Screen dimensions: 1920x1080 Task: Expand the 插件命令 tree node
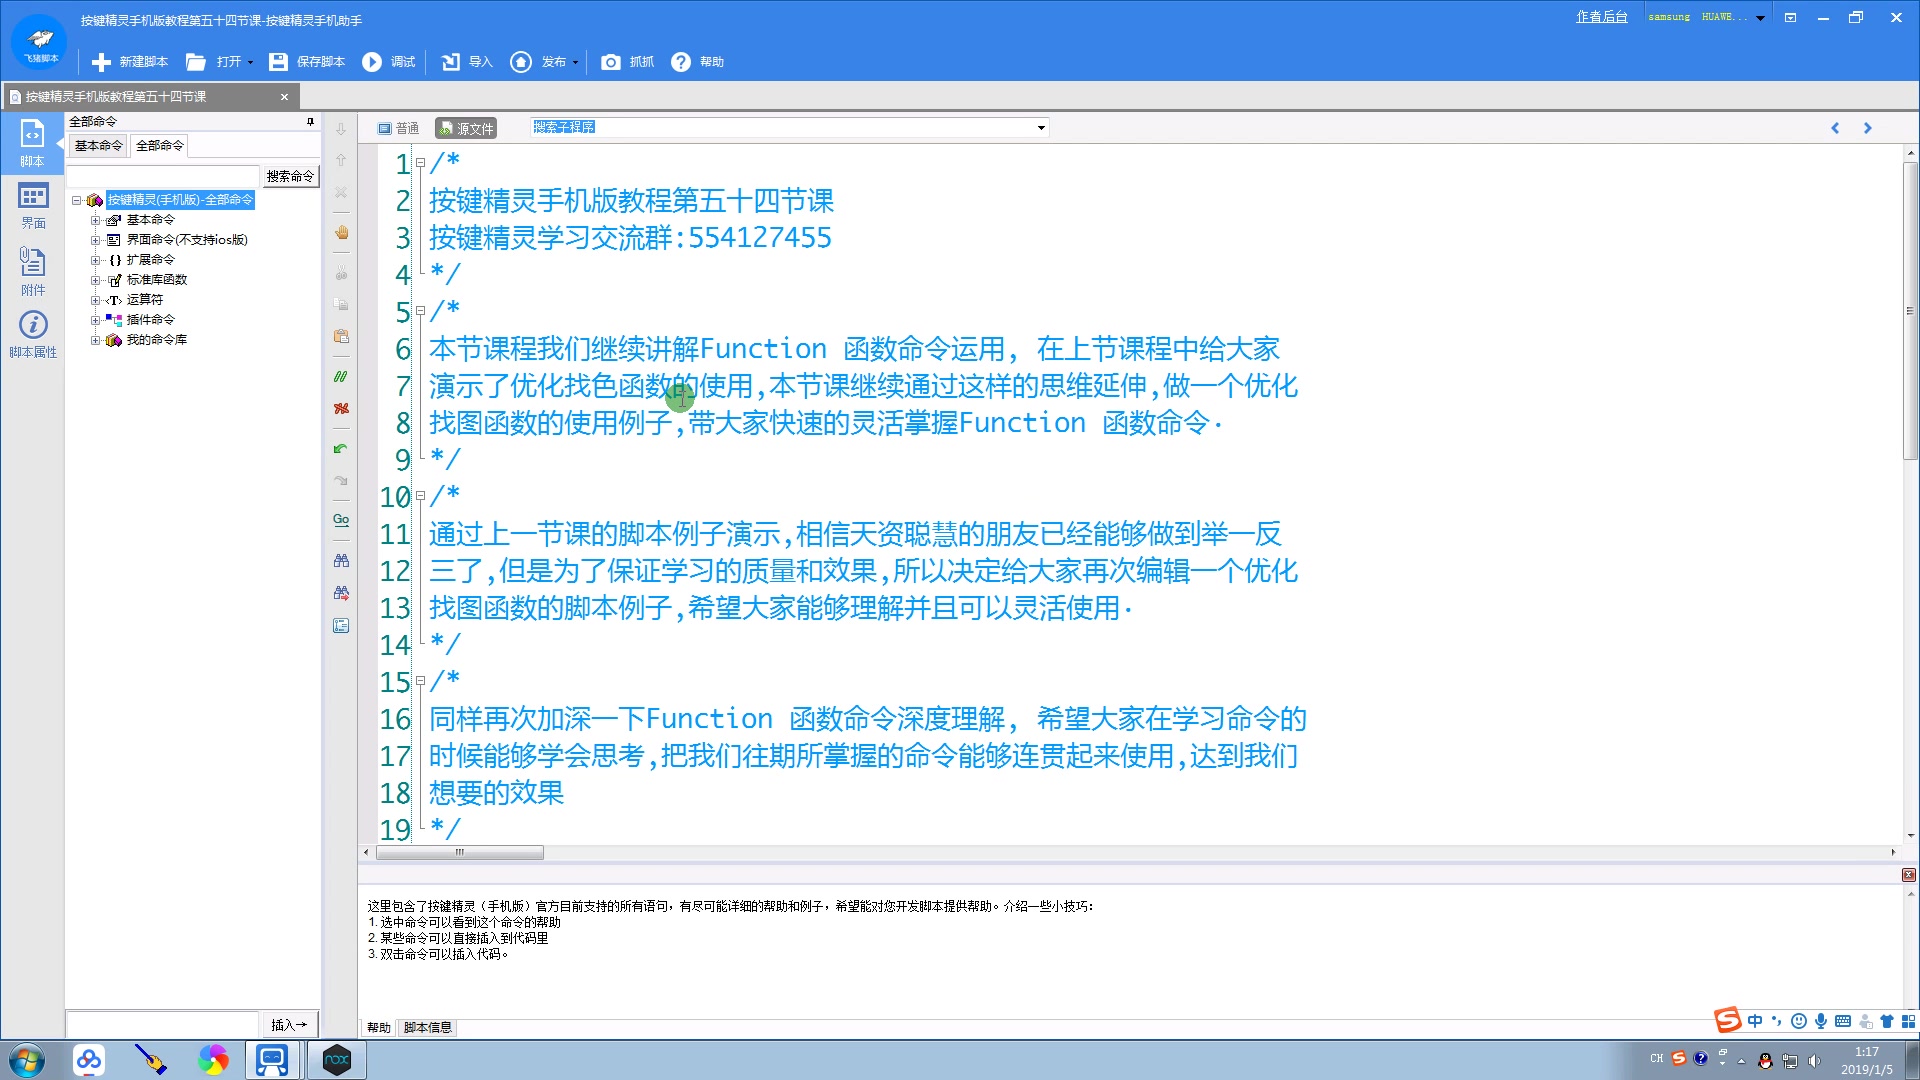pos(95,320)
